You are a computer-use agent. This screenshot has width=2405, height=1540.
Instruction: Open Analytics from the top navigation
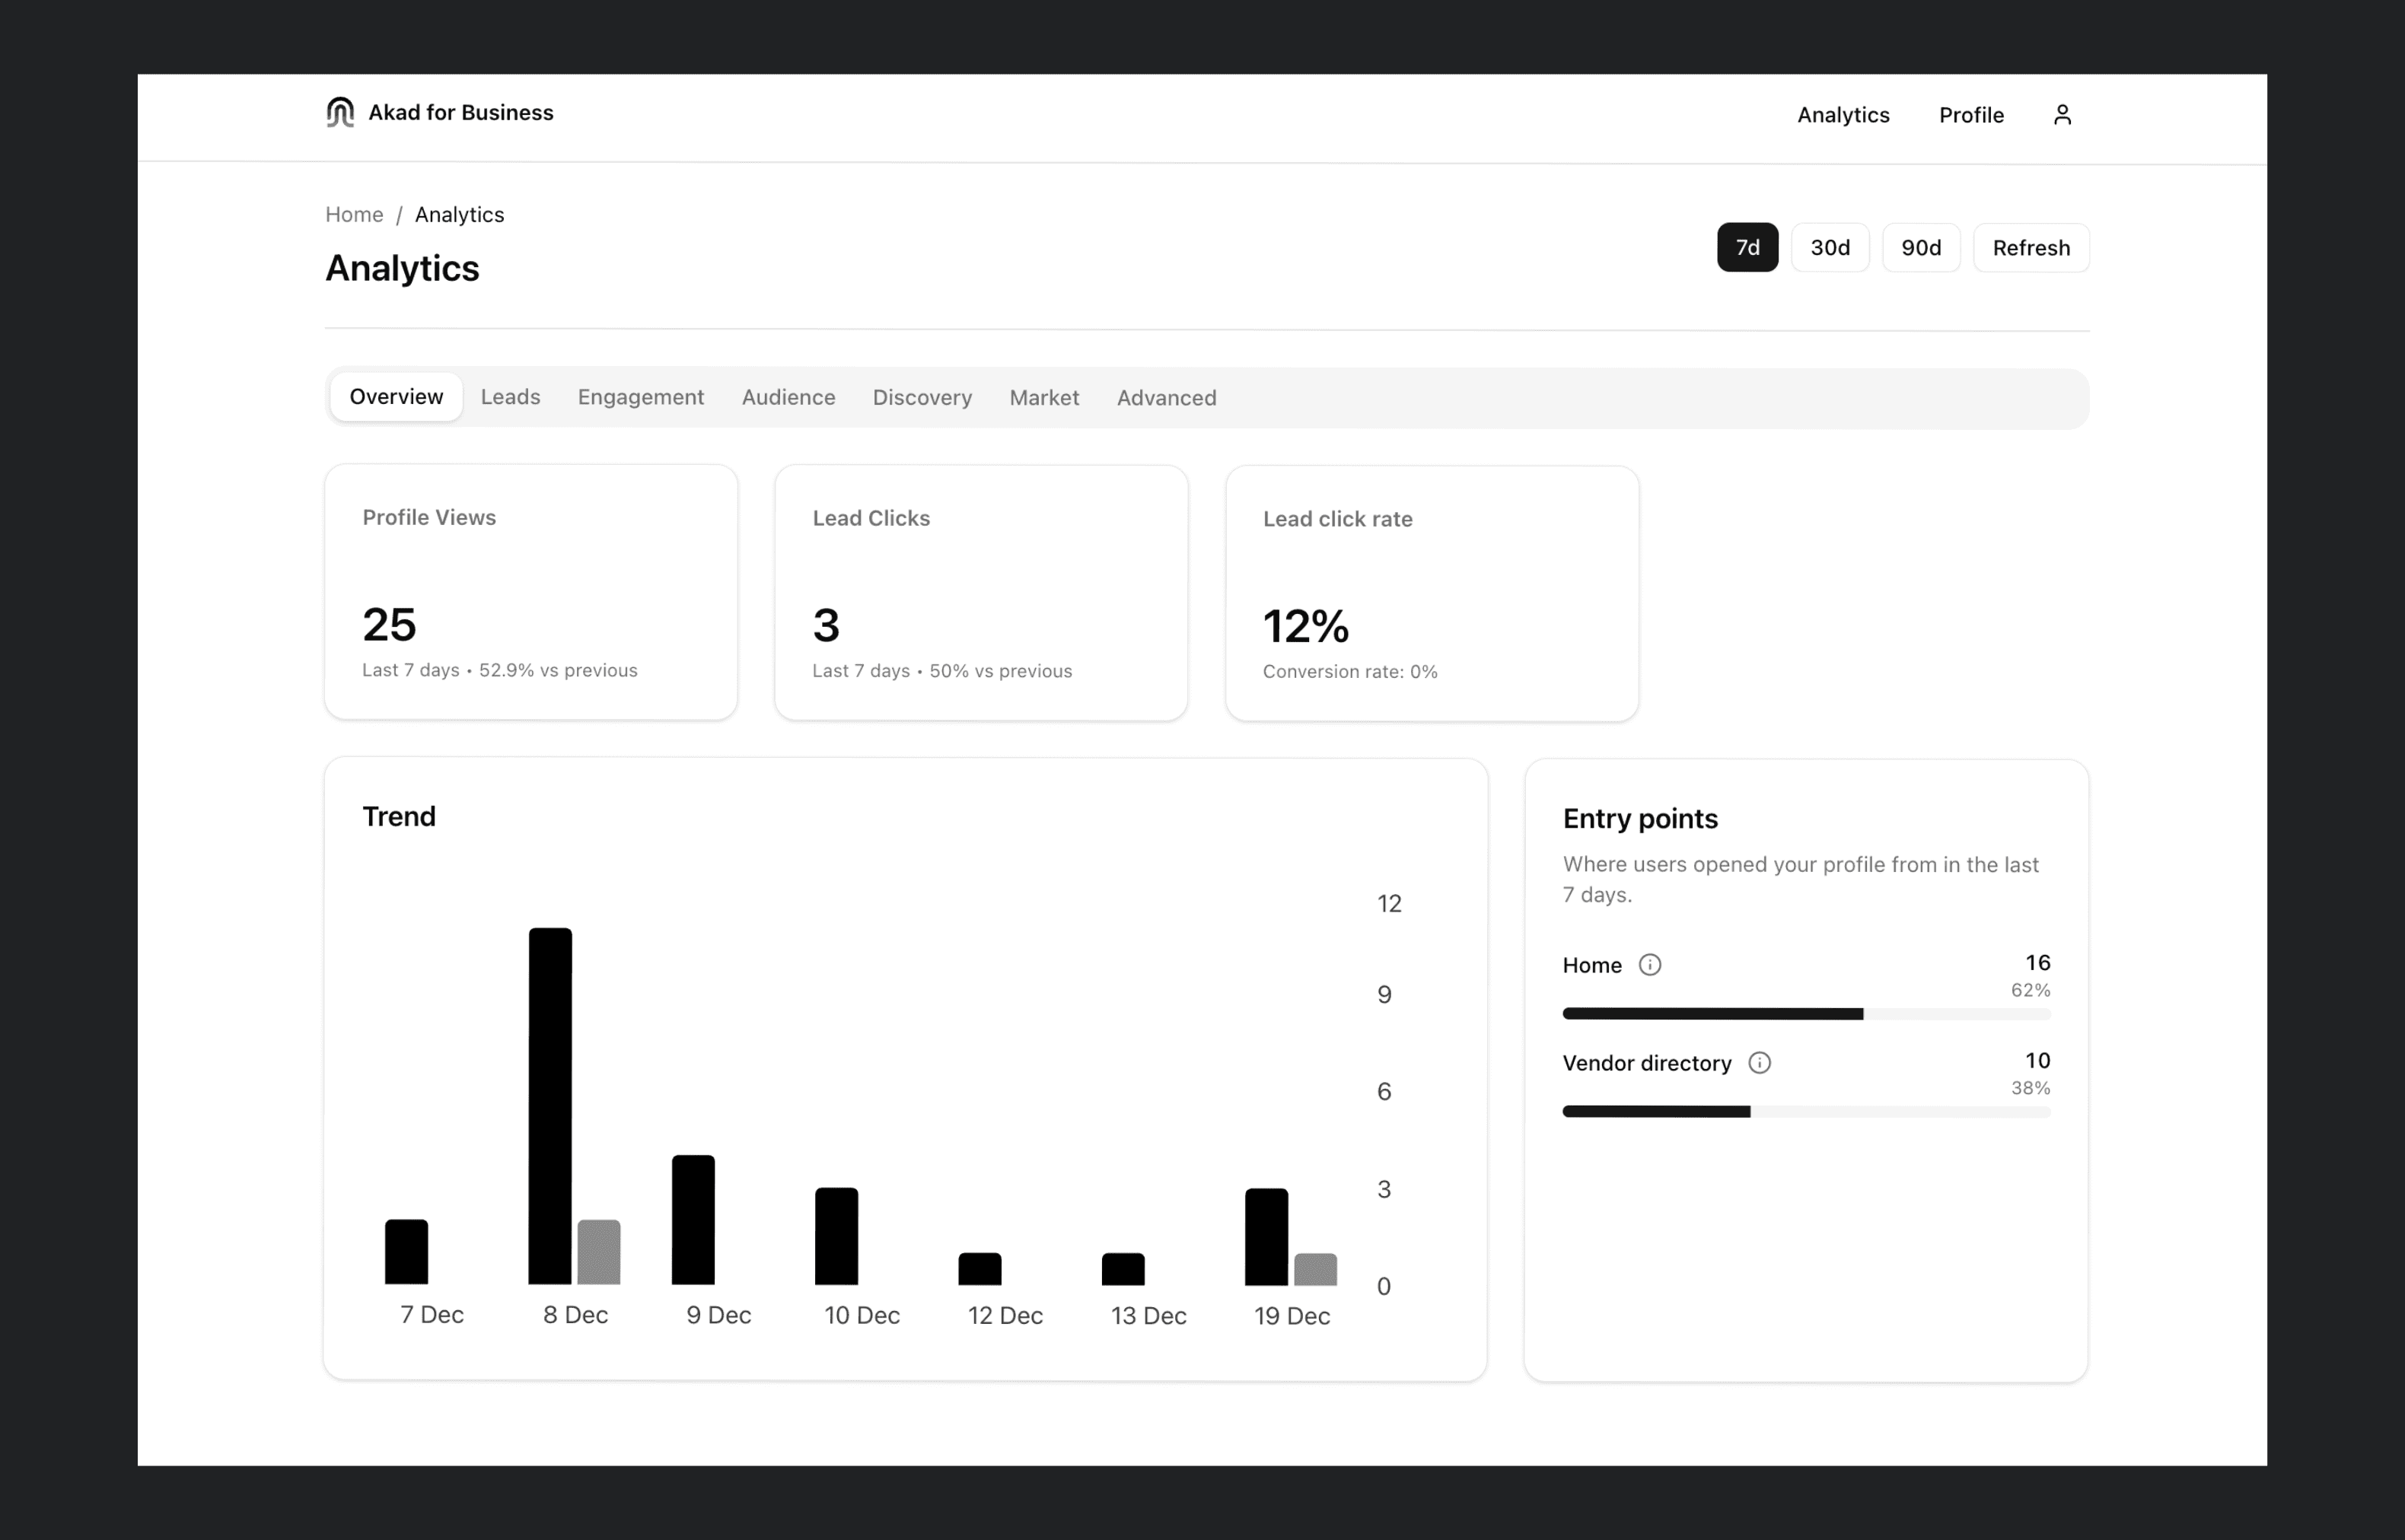click(1843, 114)
